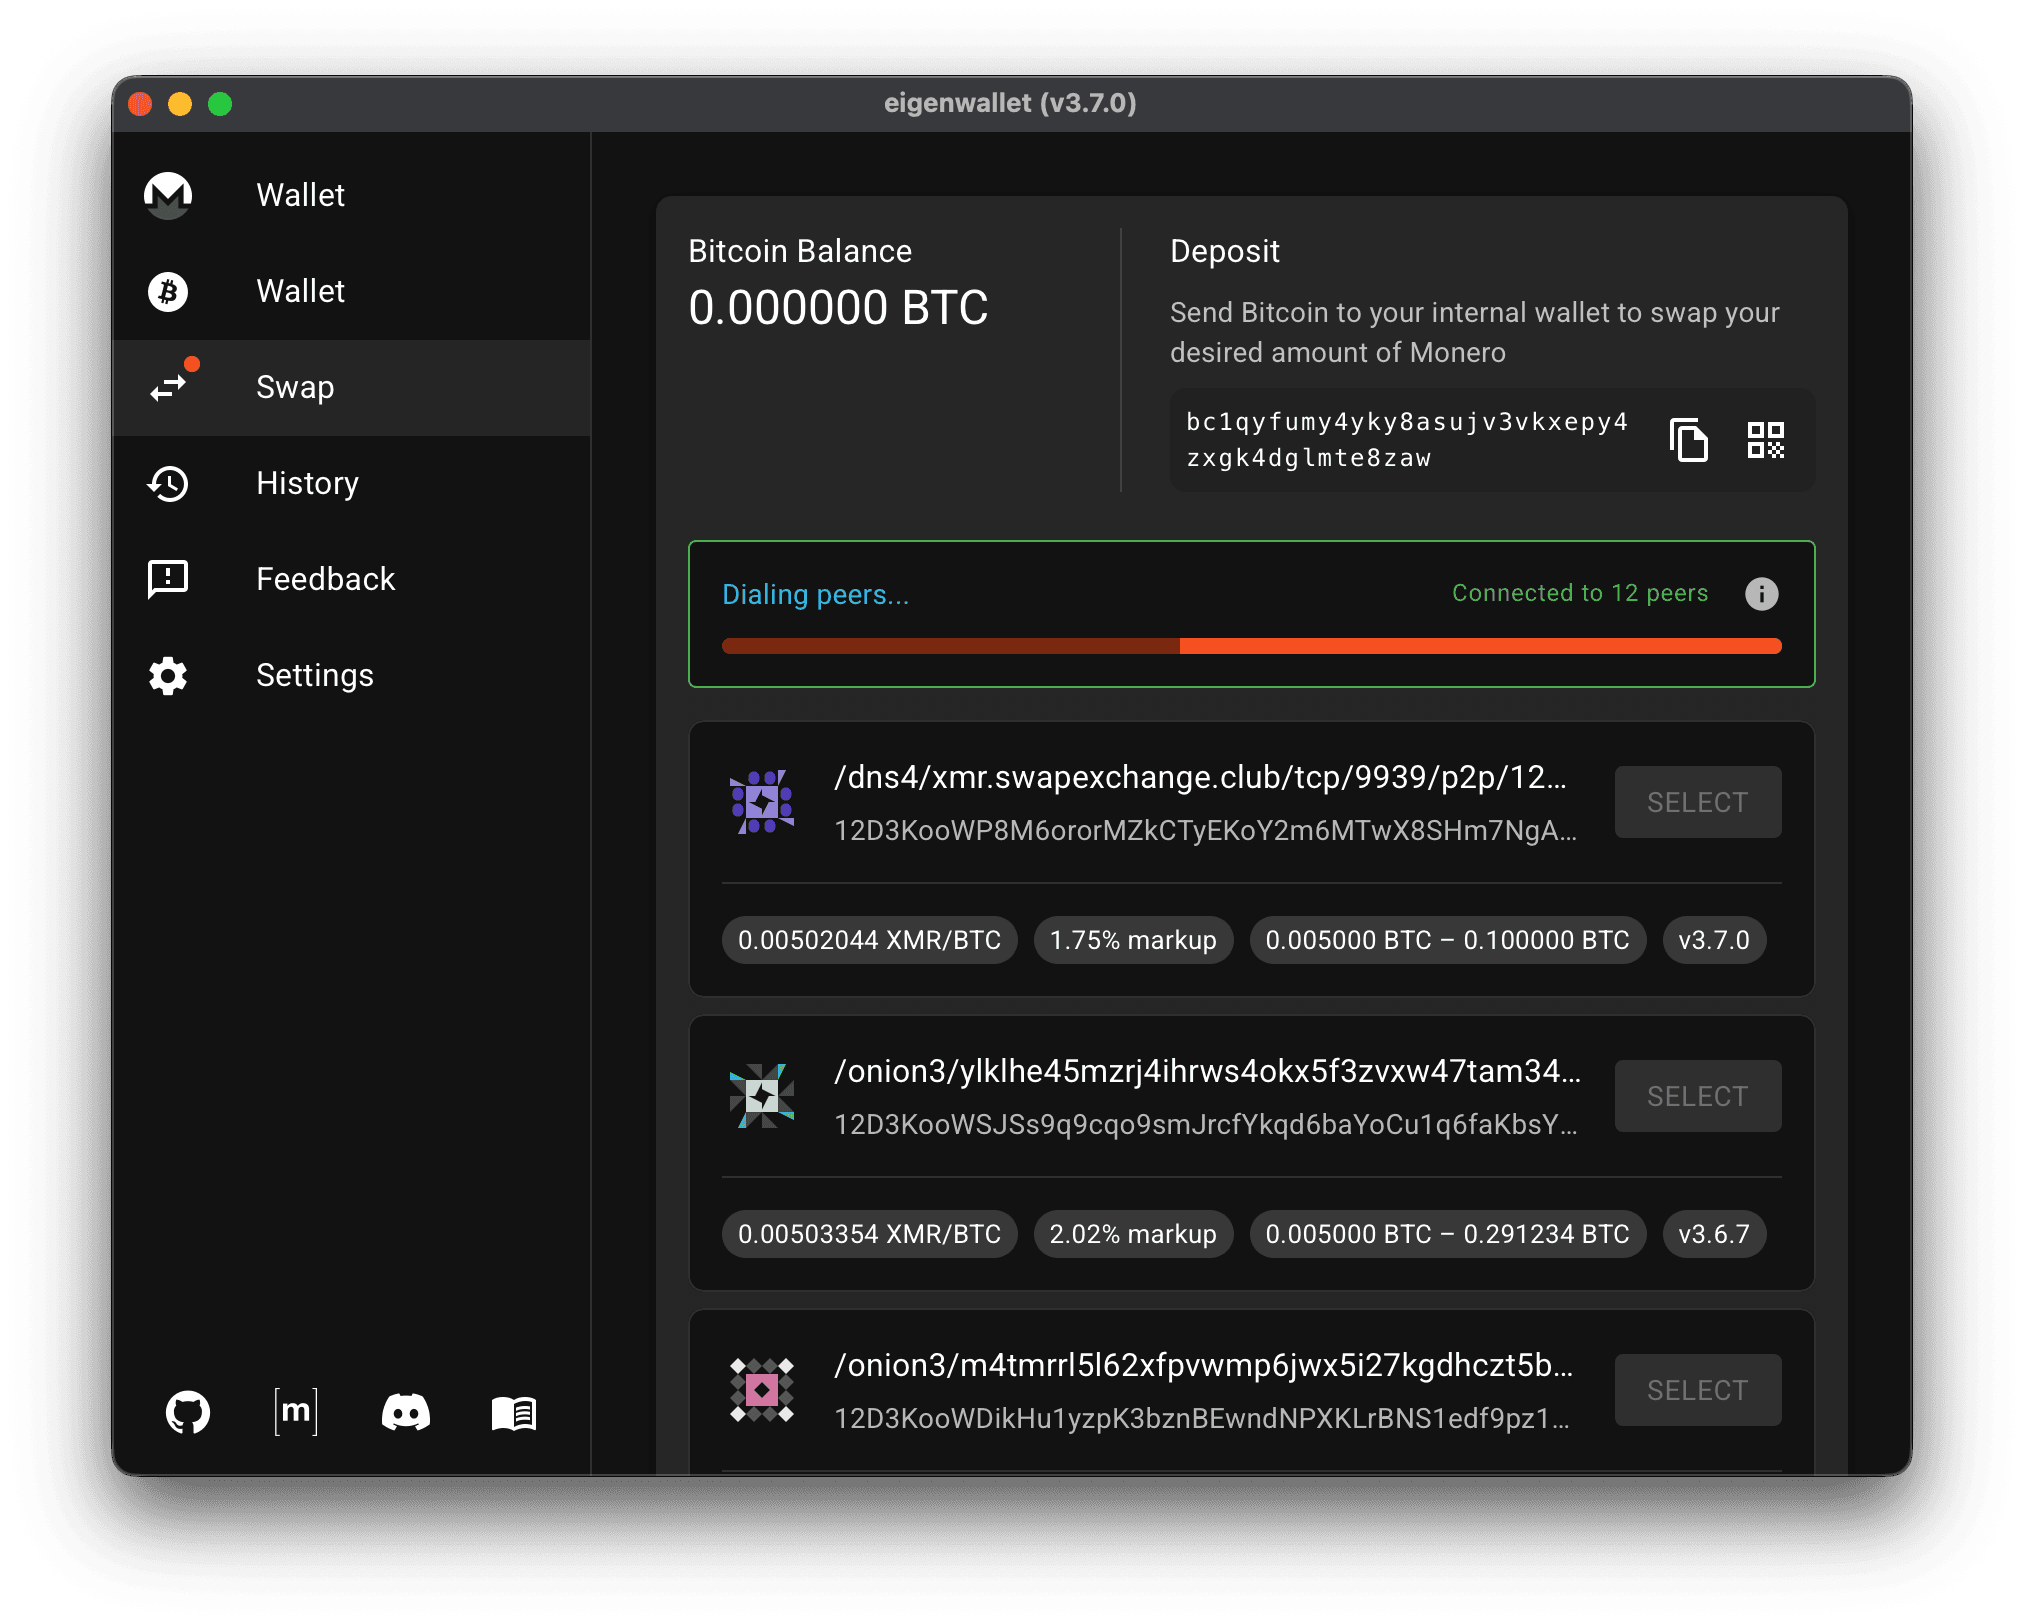The image size is (2024, 1624).
Task: Open the documentation book icon
Action: pos(514,1413)
